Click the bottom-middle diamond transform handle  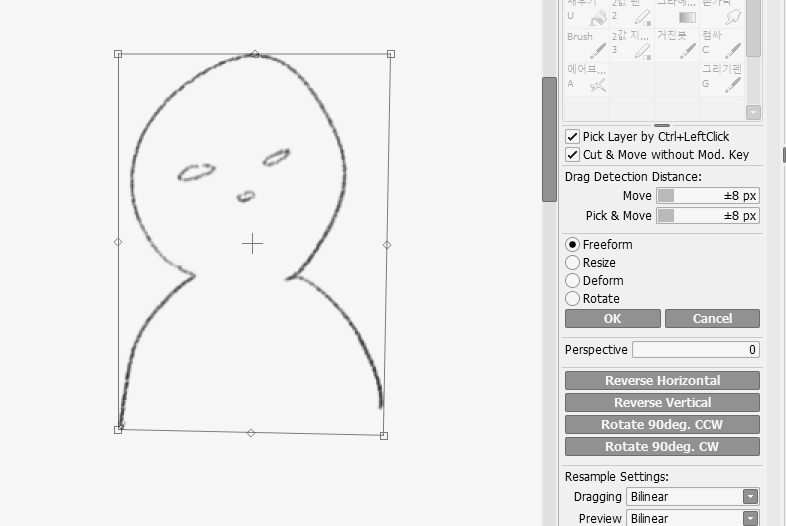click(x=251, y=433)
